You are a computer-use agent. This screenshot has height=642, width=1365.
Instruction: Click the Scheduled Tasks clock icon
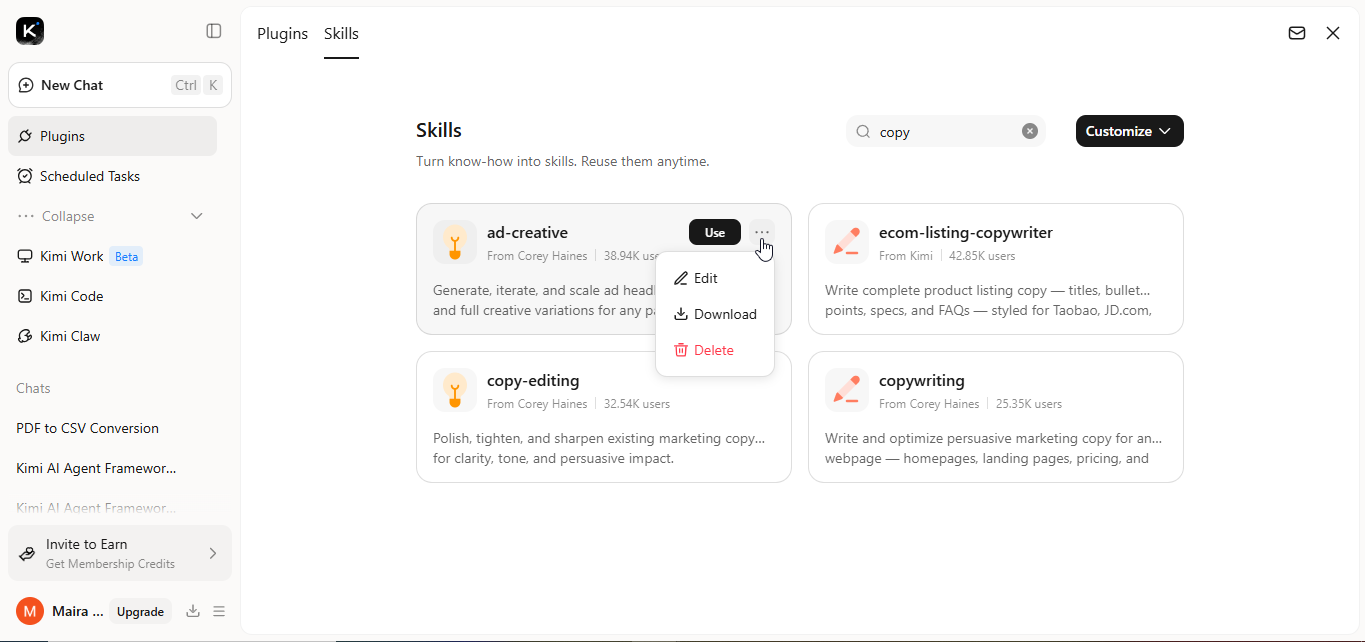(x=26, y=176)
